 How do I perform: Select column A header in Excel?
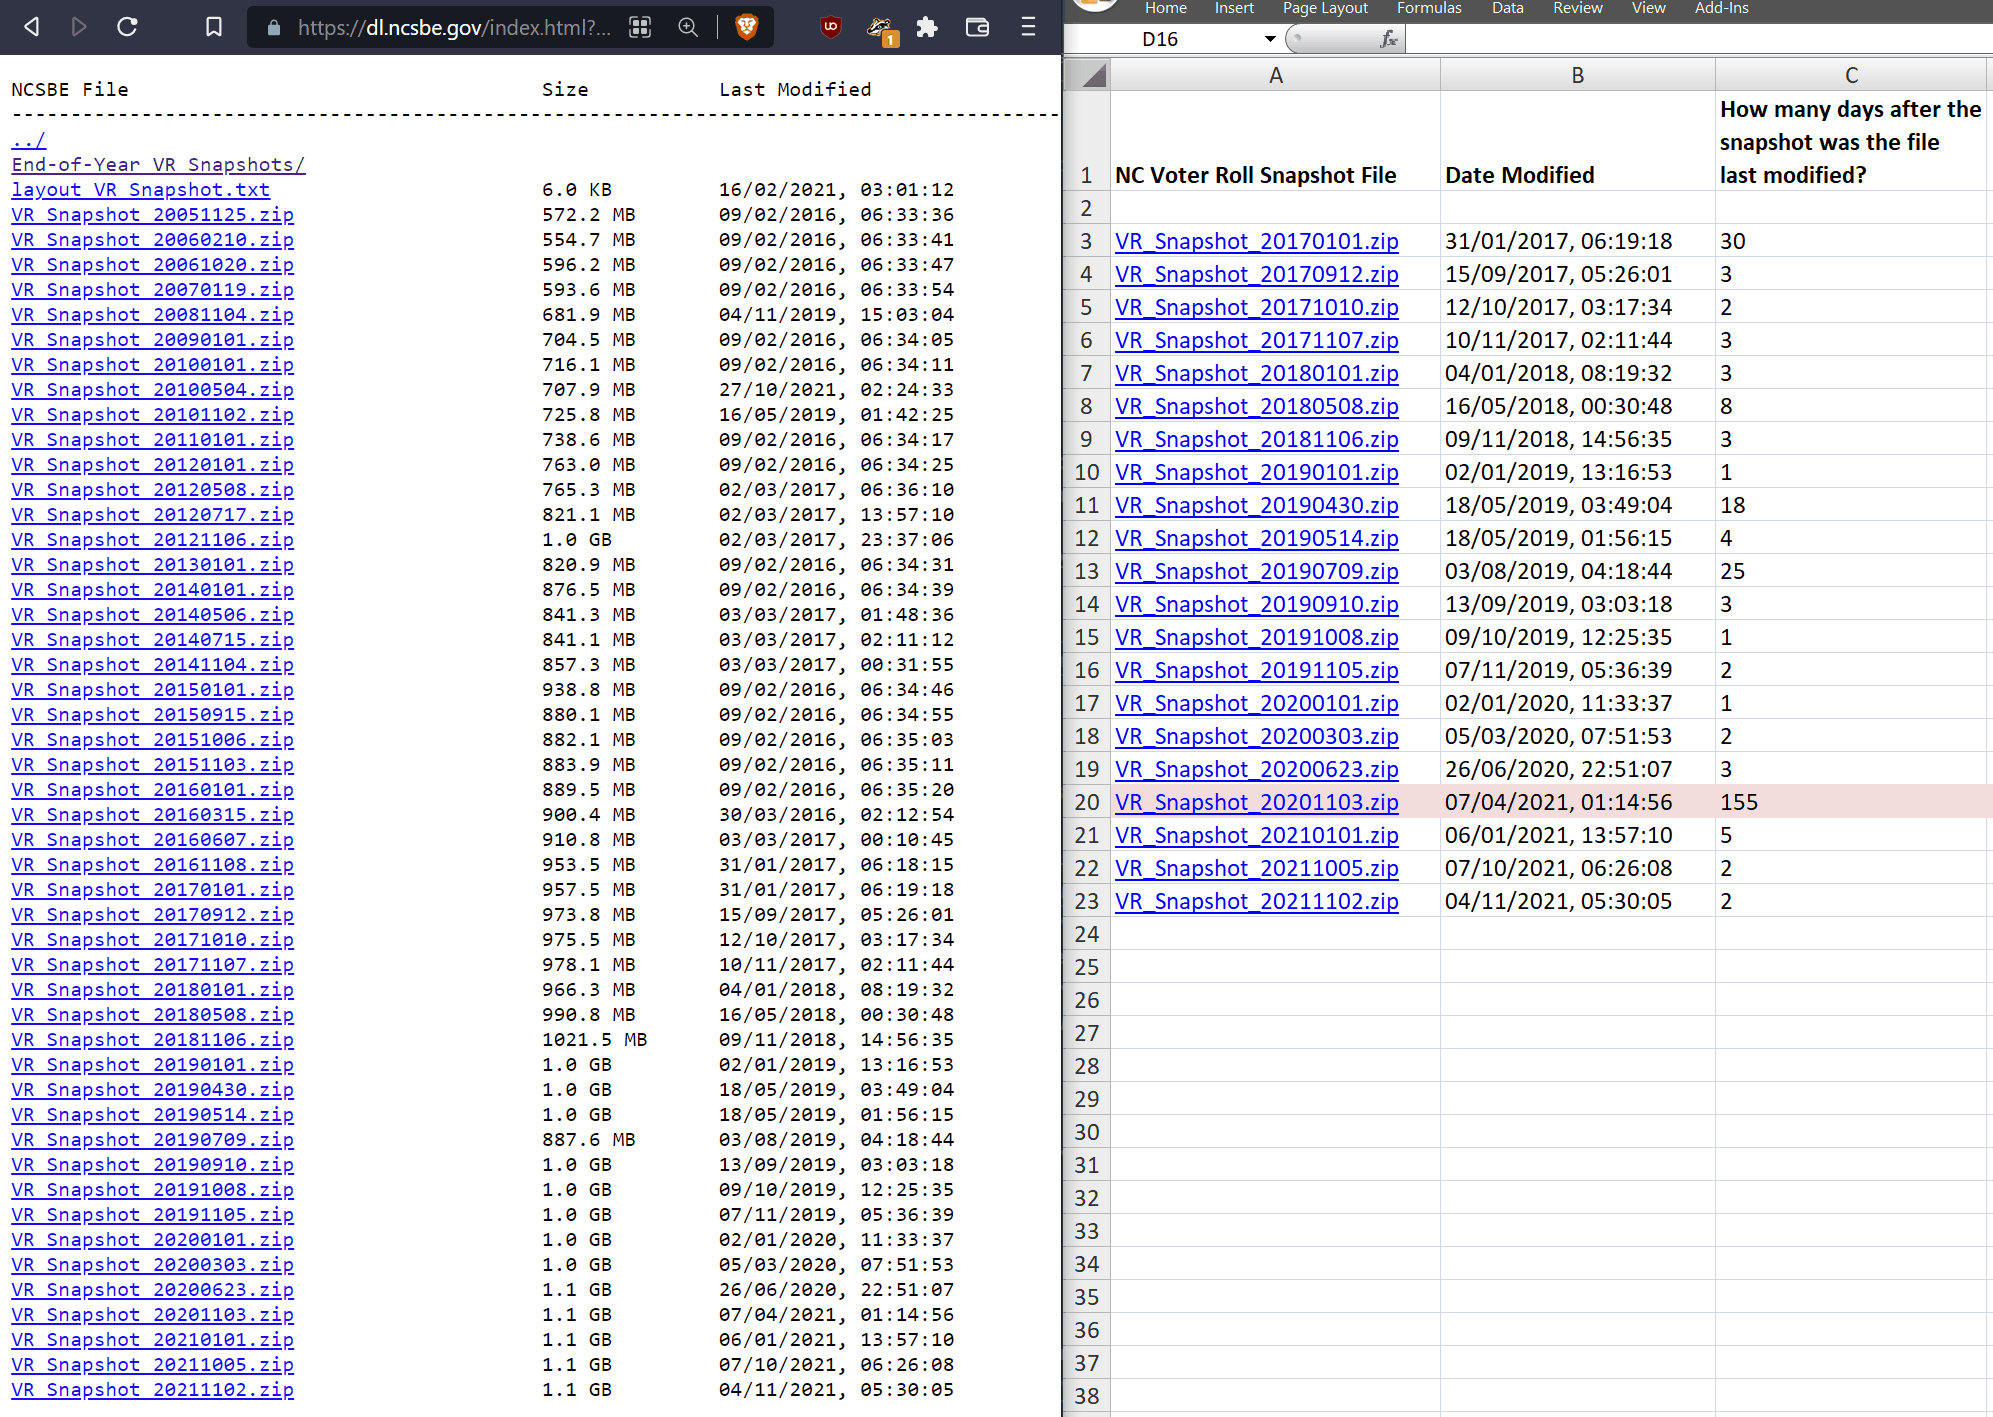(x=1275, y=75)
